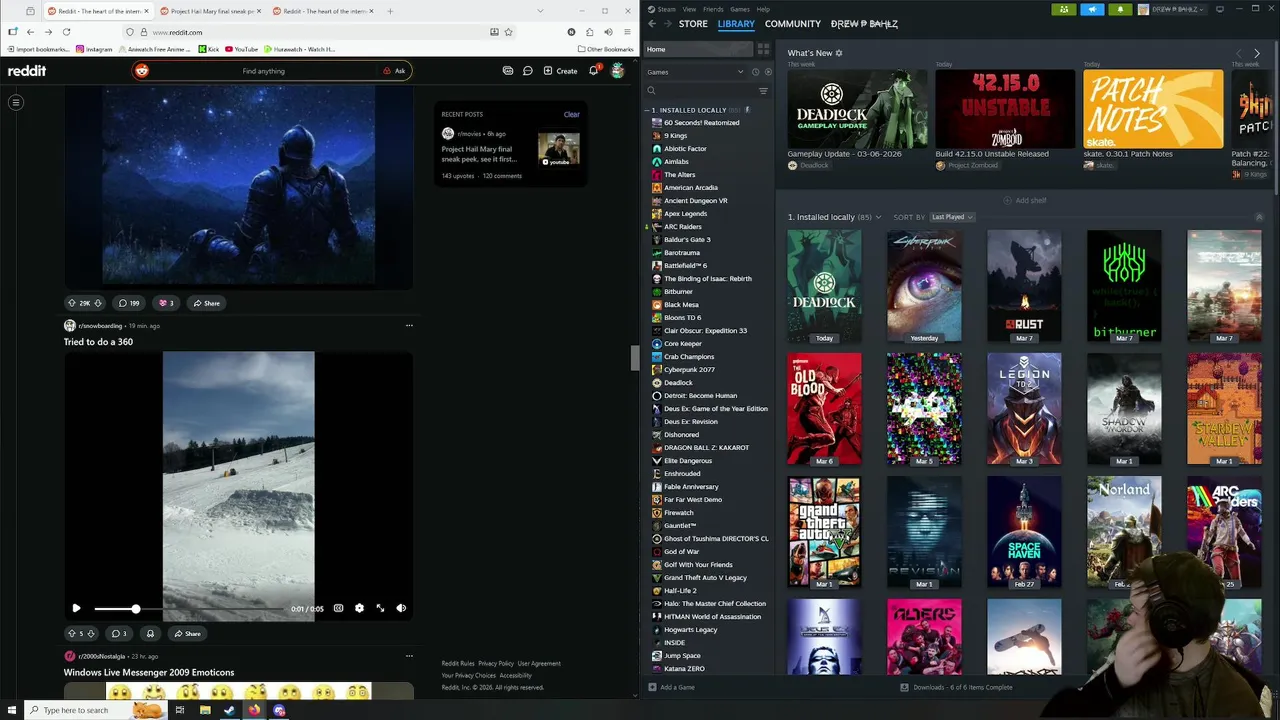The height and width of the screenshot is (720, 1280).
Task: Click the Reddit logo in header
Action: coord(27,71)
